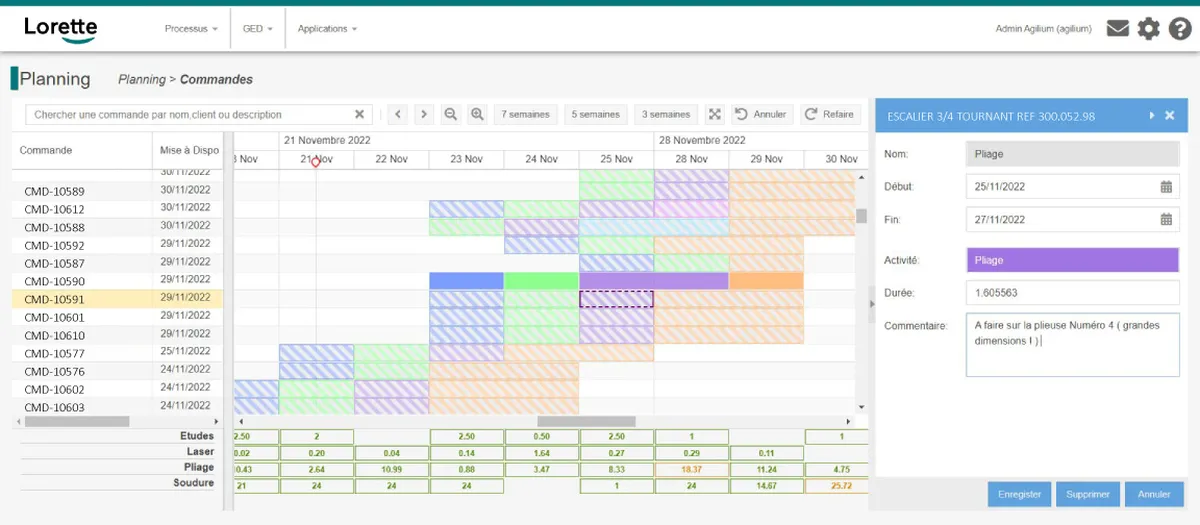Click the dashed selected task of CMD-10591
Image resolution: width=1200 pixels, height=525 pixels.
click(x=616, y=299)
